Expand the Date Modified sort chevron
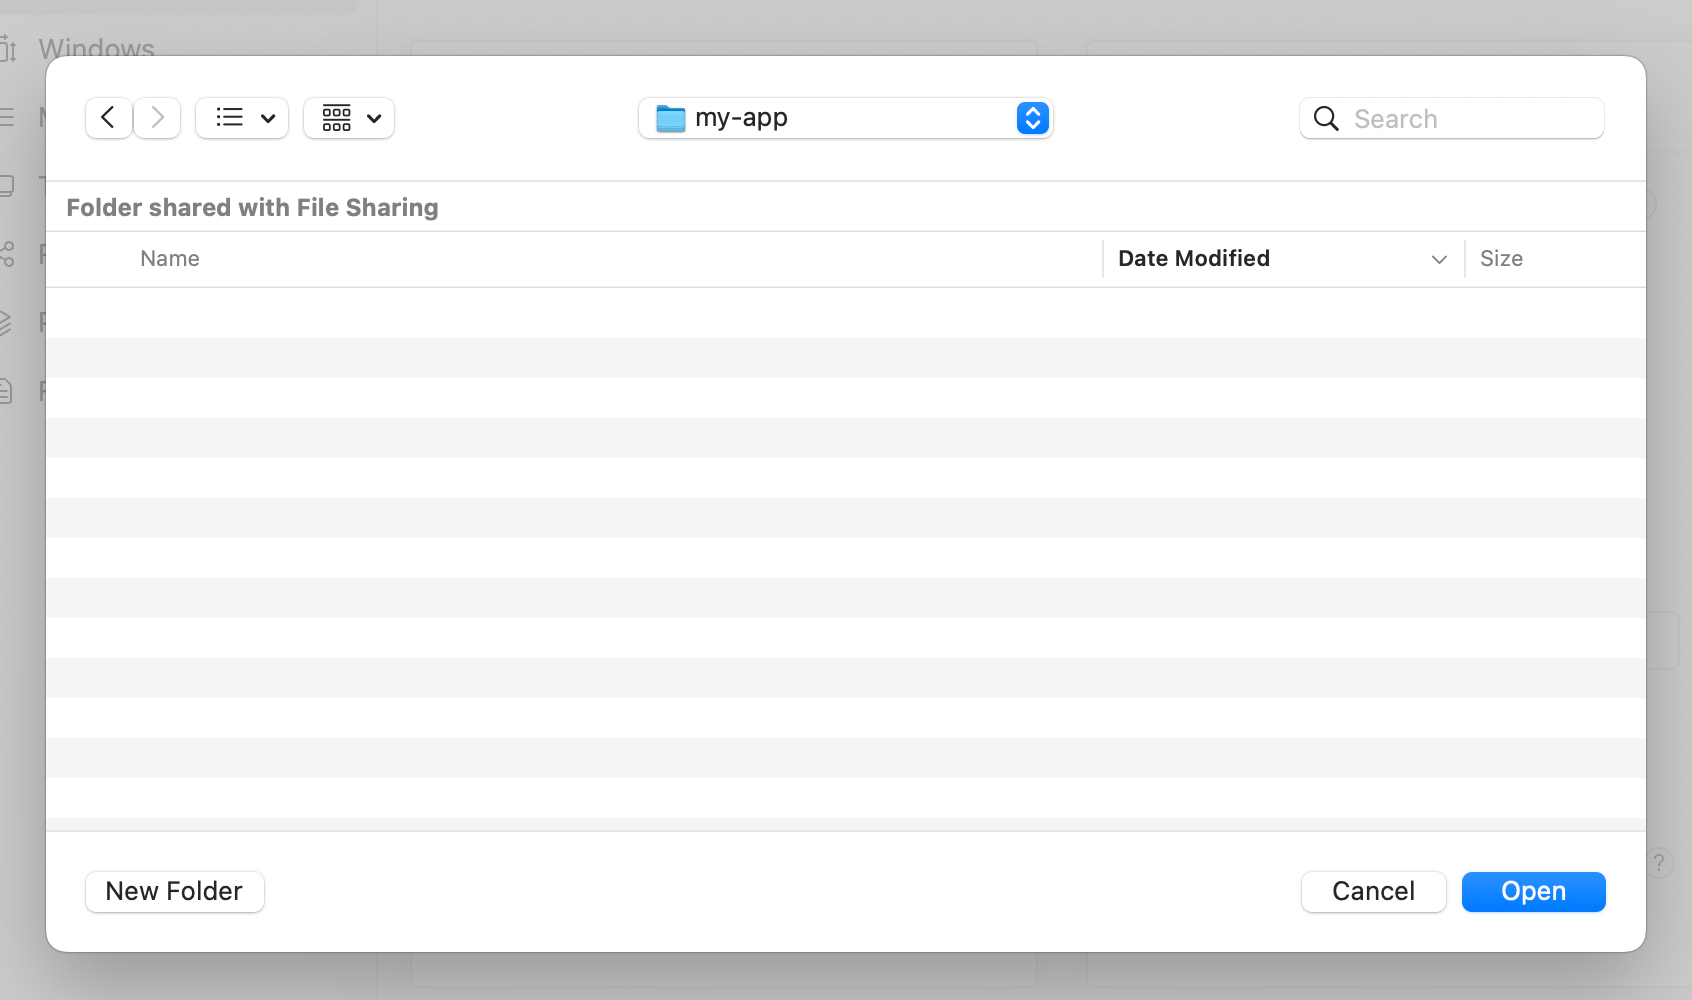 point(1438,259)
